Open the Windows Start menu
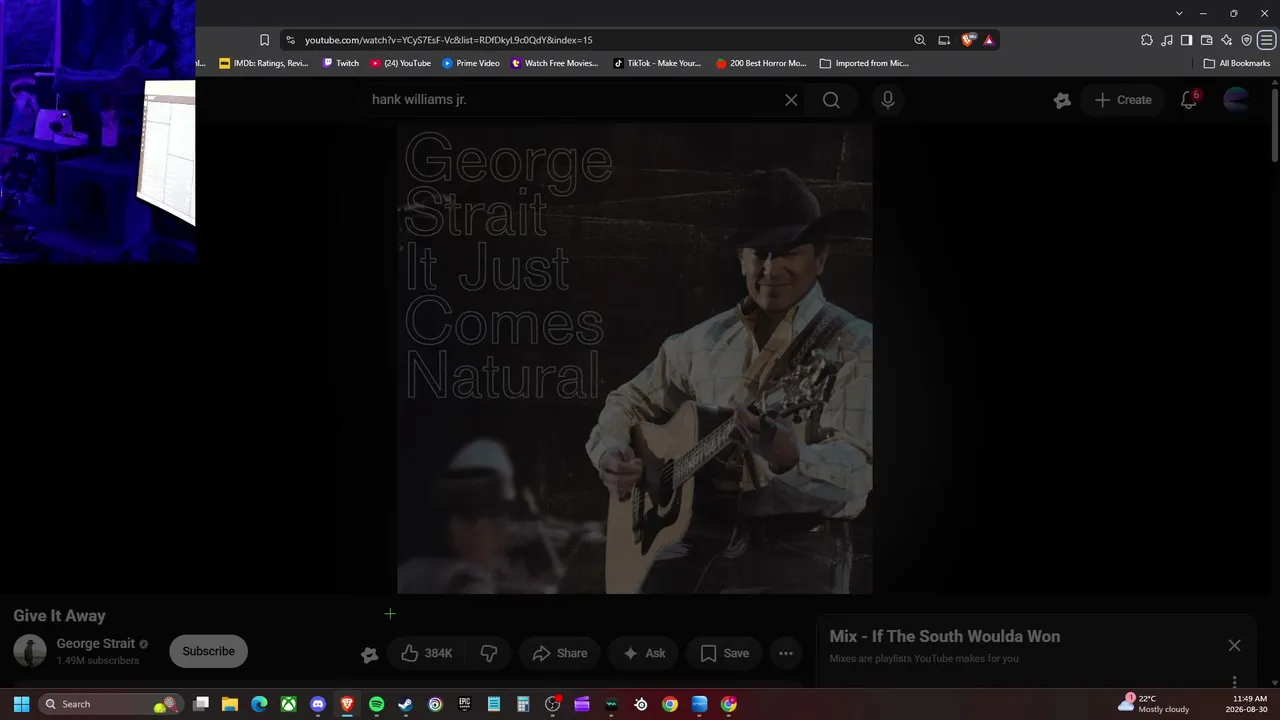The width and height of the screenshot is (1280, 720). (x=21, y=704)
